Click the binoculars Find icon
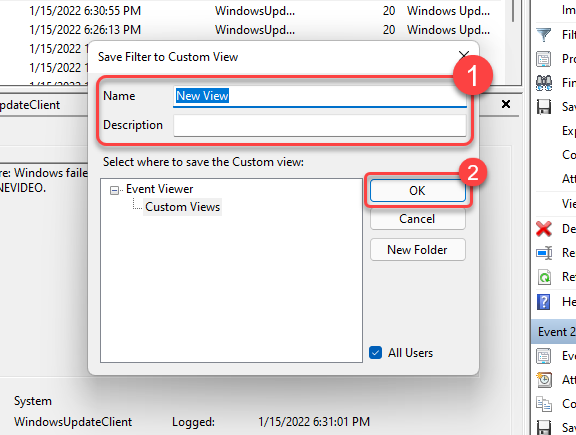This screenshot has height=435, width=576. [x=544, y=83]
